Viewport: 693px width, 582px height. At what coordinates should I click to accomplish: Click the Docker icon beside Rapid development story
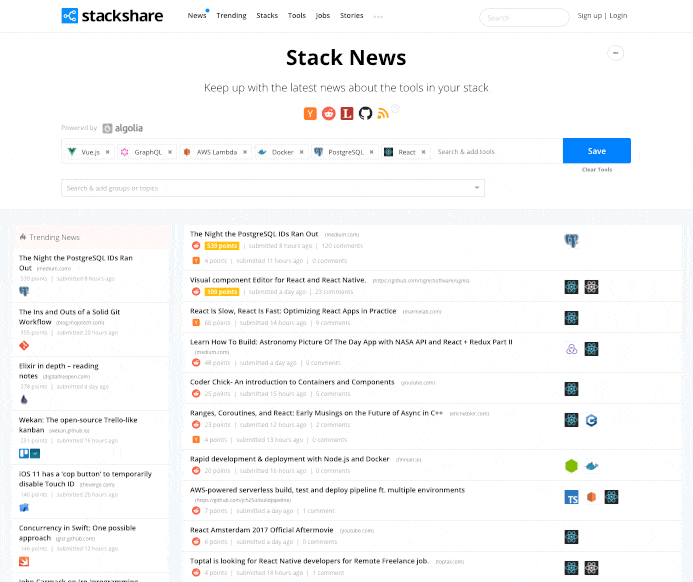591,466
